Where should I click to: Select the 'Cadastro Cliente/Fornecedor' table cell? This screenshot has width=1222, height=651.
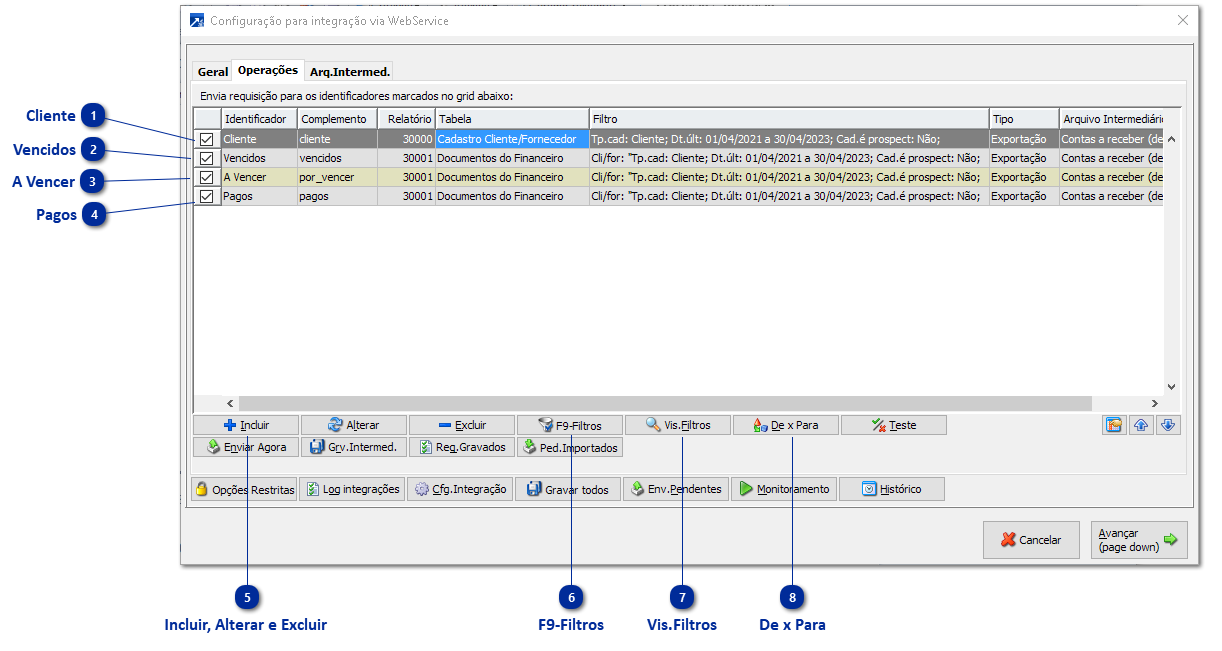[512, 139]
